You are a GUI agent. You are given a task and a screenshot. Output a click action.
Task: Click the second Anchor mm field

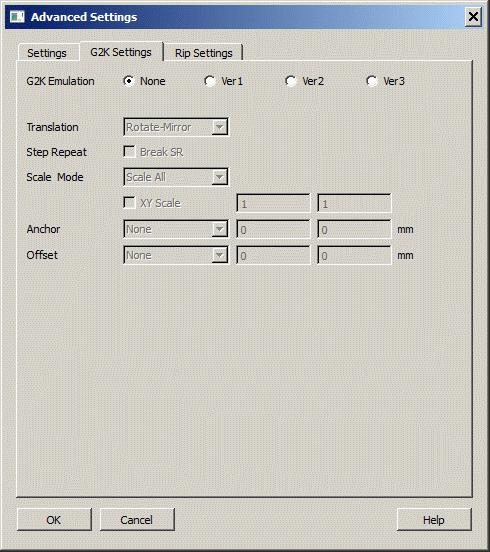[354, 230]
